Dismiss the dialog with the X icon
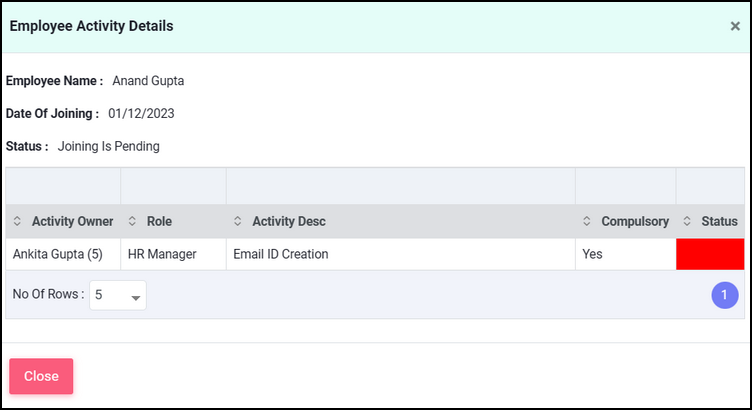Viewport: 752px width, 410px height. coord(735,26)
